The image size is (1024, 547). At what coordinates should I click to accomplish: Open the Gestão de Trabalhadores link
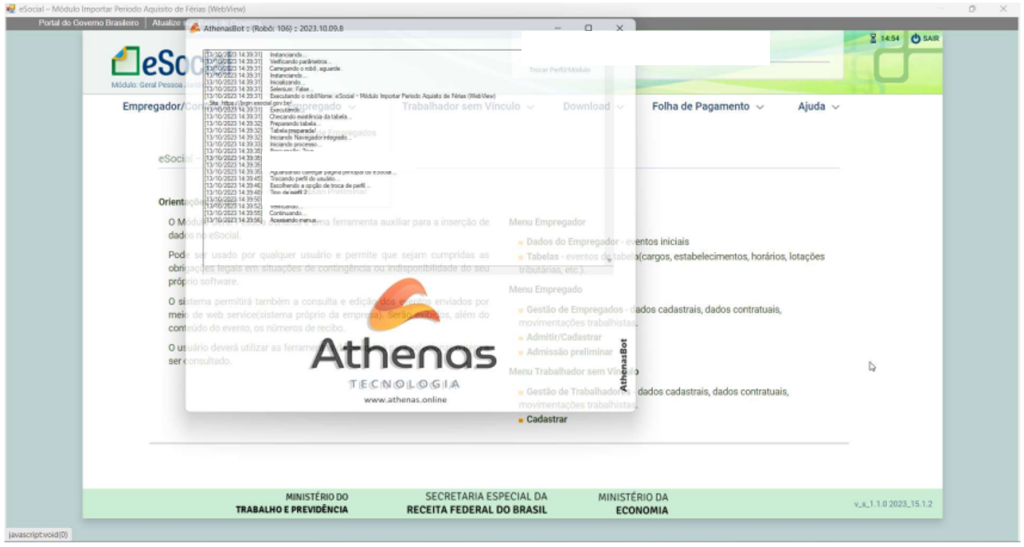(578, 392)
